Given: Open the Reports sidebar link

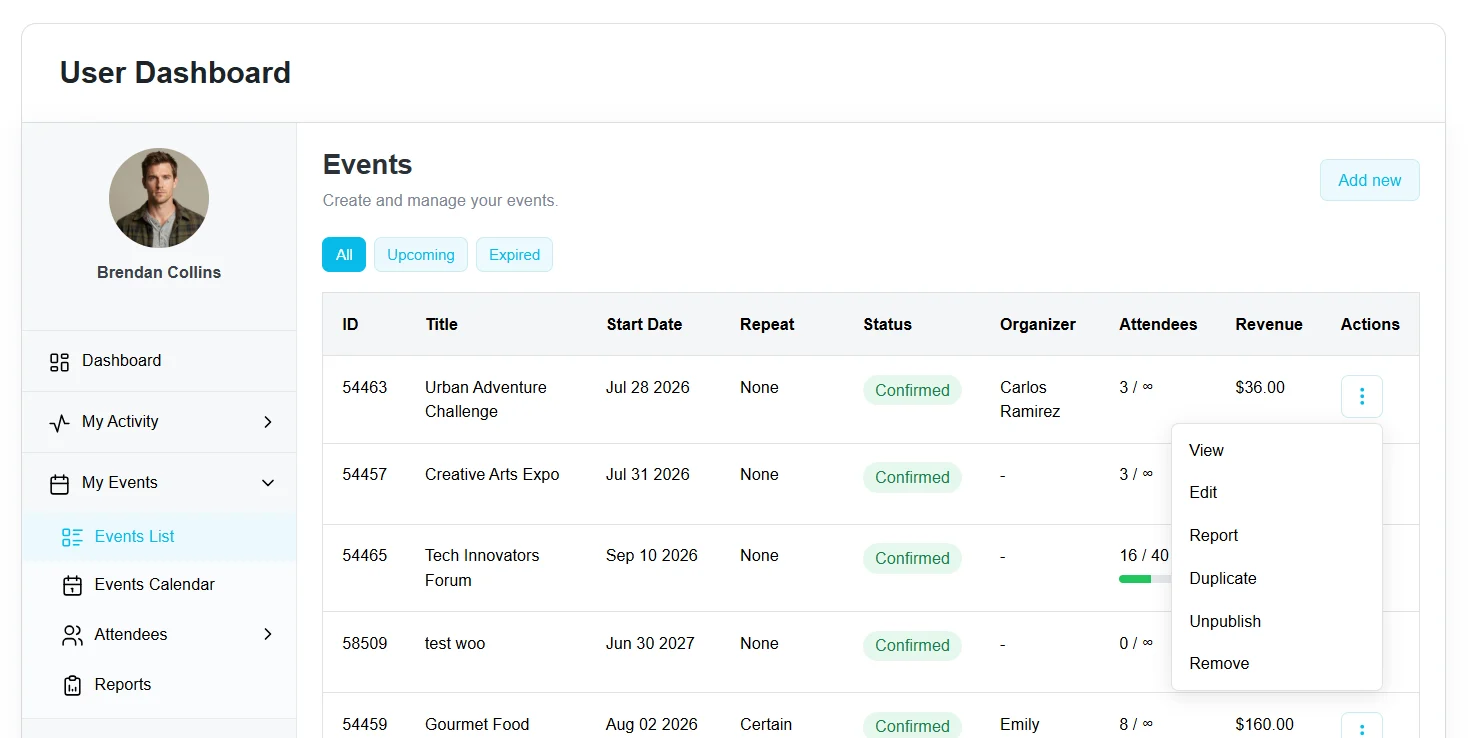Looking at the screenshot, I should tap(123, 684).
